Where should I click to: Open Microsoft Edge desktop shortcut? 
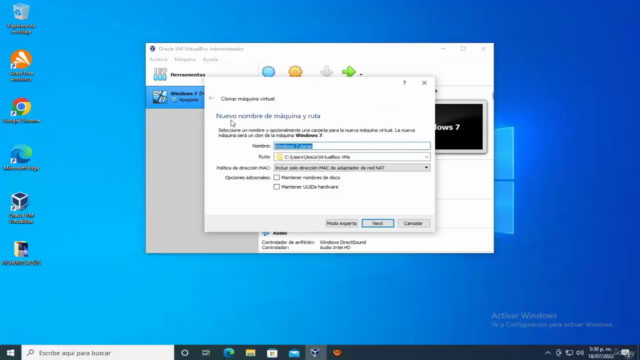click(21, 158)
